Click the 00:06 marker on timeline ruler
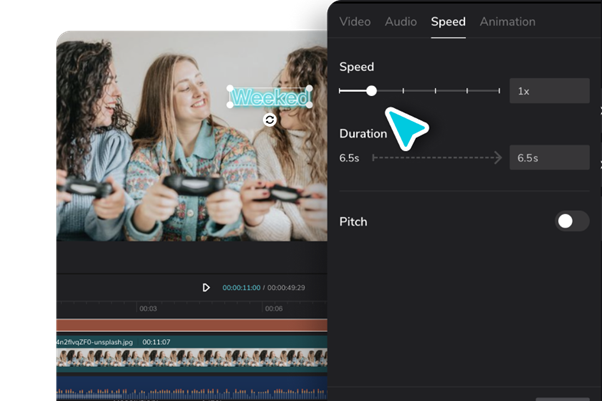Viewport: 602px width, 401px height. click(x=273, y=308)
